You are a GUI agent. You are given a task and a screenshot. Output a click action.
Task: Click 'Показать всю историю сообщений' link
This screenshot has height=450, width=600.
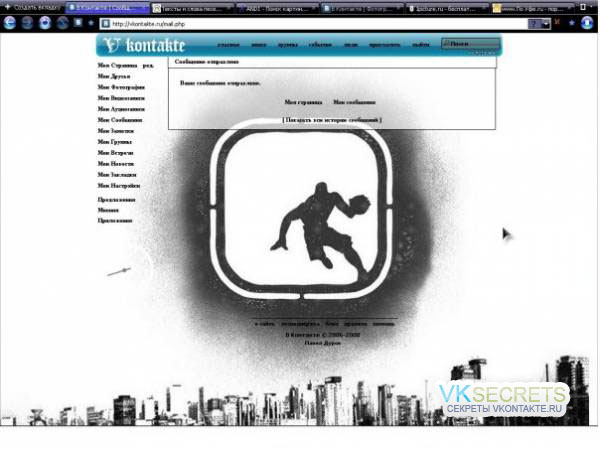(332, 120)
